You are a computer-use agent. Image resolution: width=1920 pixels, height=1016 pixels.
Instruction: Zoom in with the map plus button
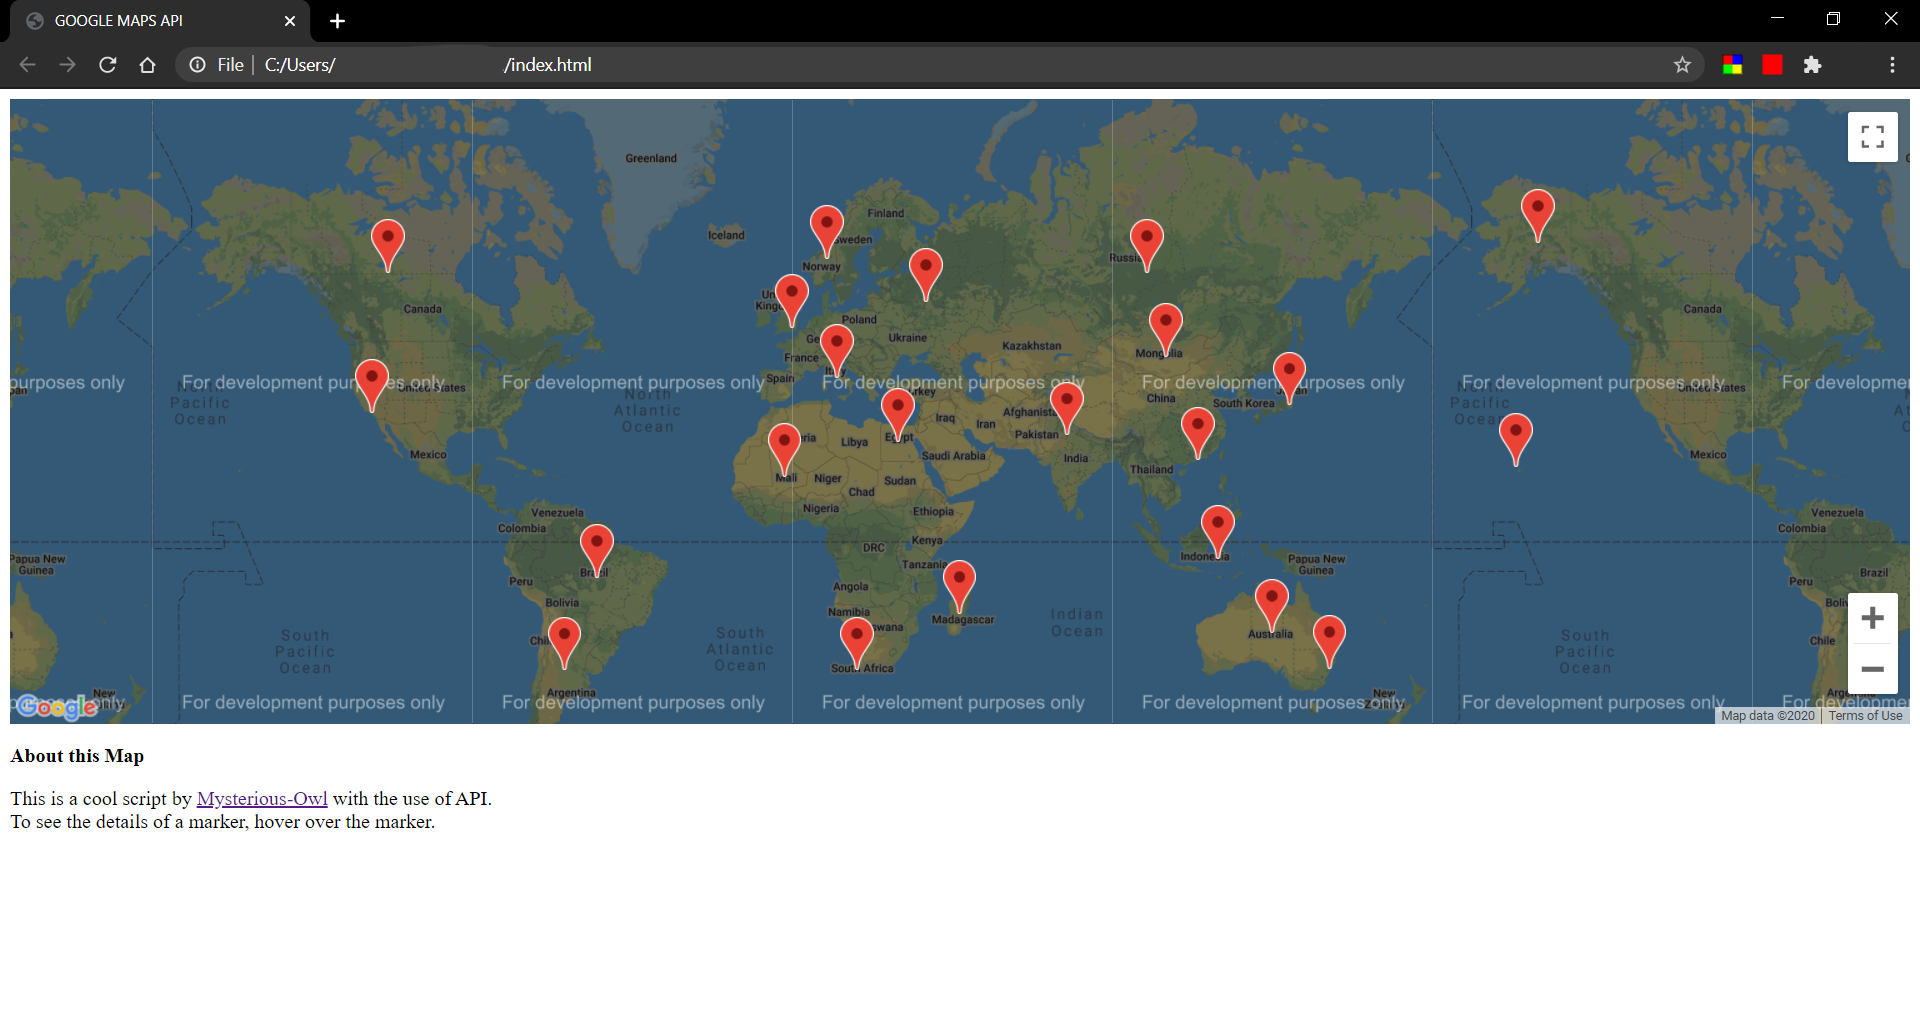coord(1872,618)
